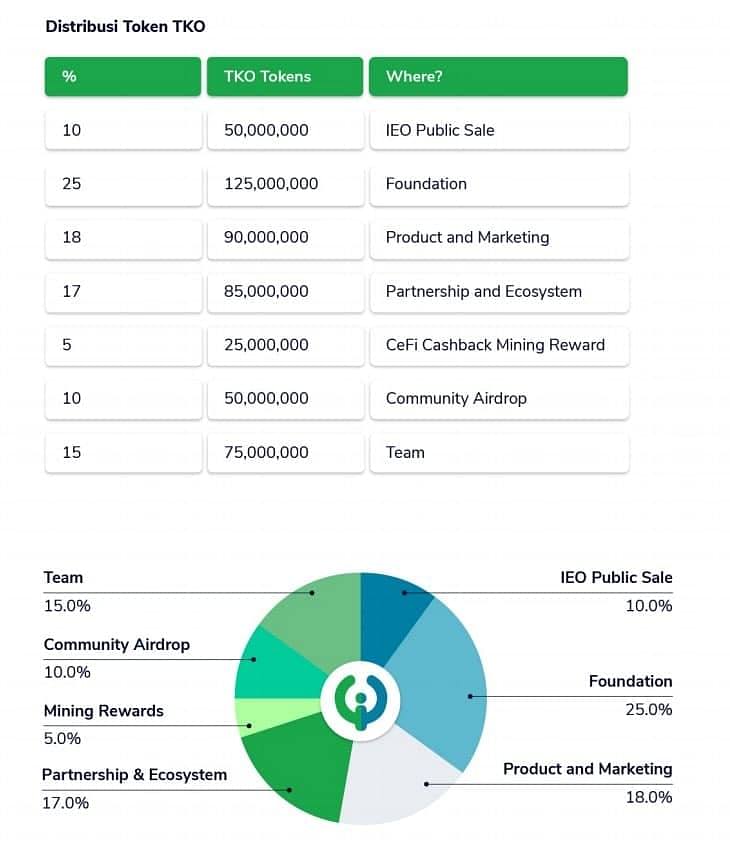Select the 'CeFi Cashback Mining Reward' cell
730x846 pixels.
tap(498, 345)
